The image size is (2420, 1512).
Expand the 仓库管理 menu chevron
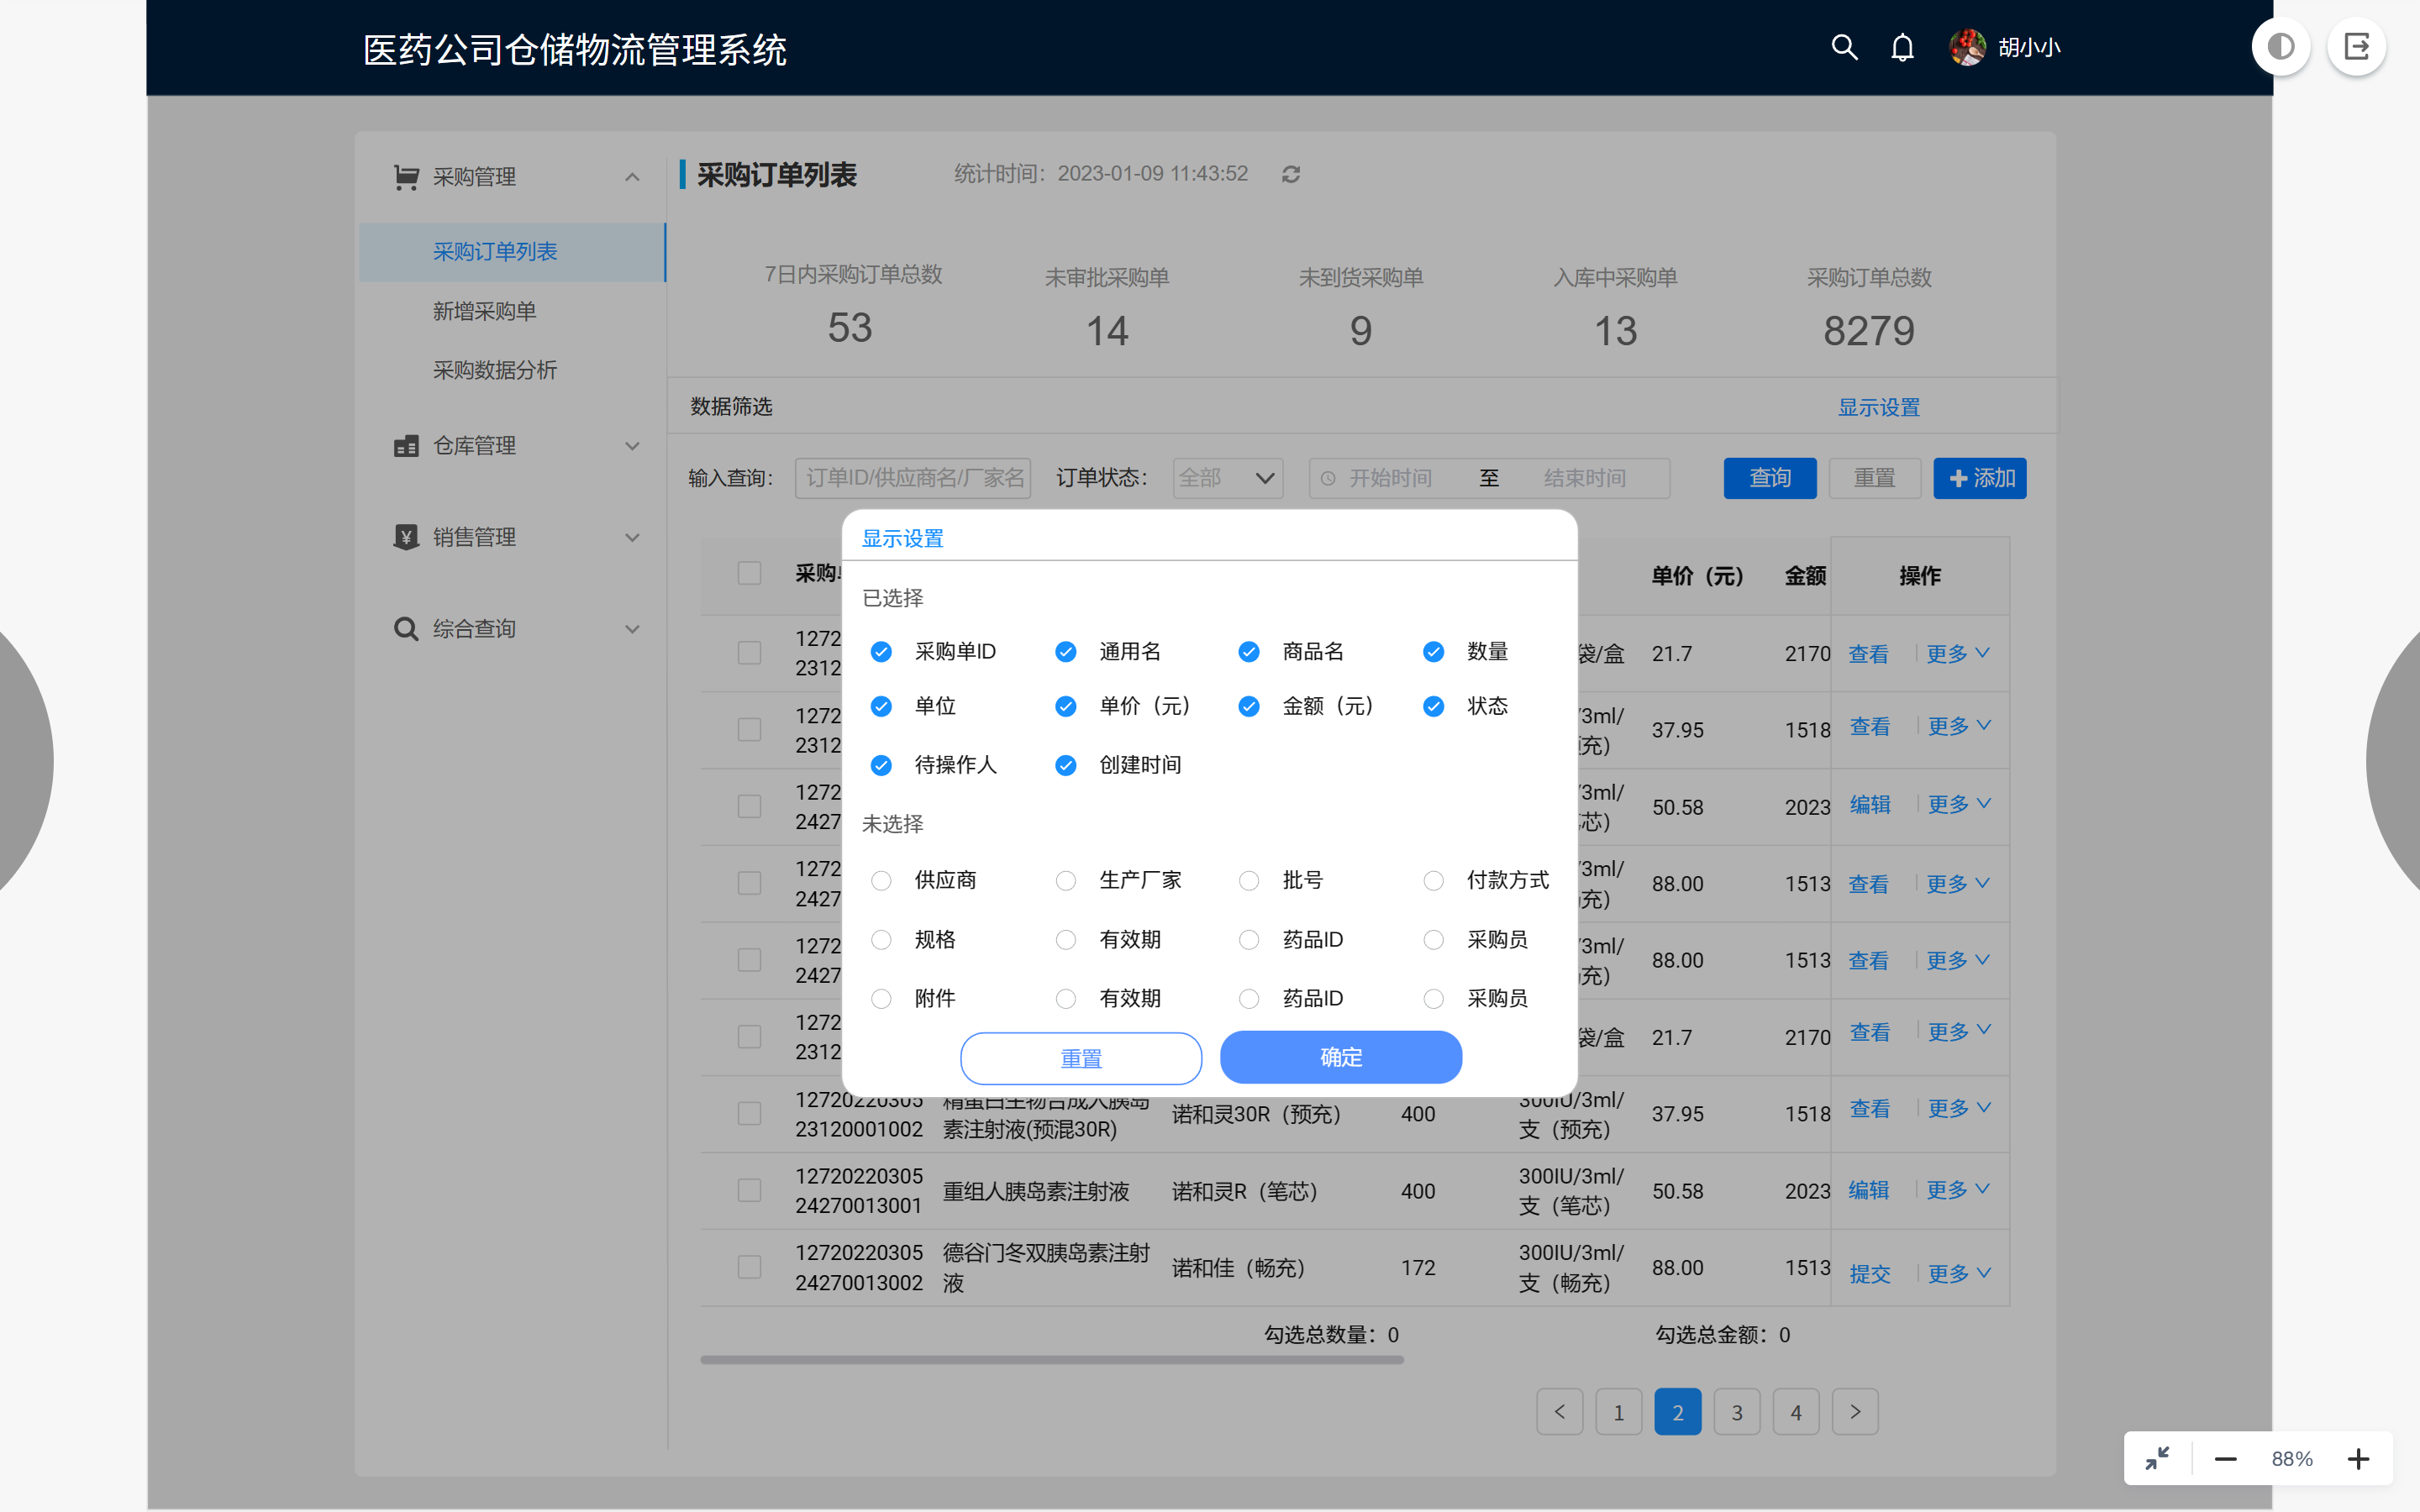(632, 446)
